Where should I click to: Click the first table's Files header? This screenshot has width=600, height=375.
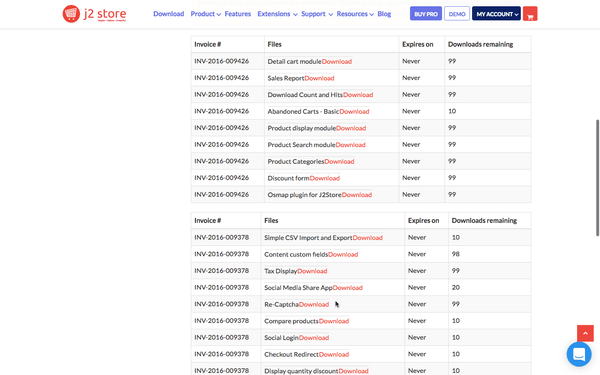point(274,44)
